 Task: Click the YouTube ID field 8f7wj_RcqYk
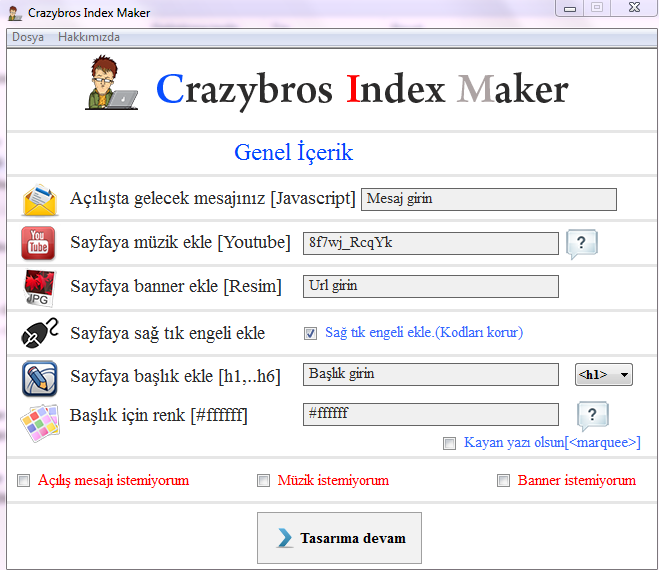[431, 243]
